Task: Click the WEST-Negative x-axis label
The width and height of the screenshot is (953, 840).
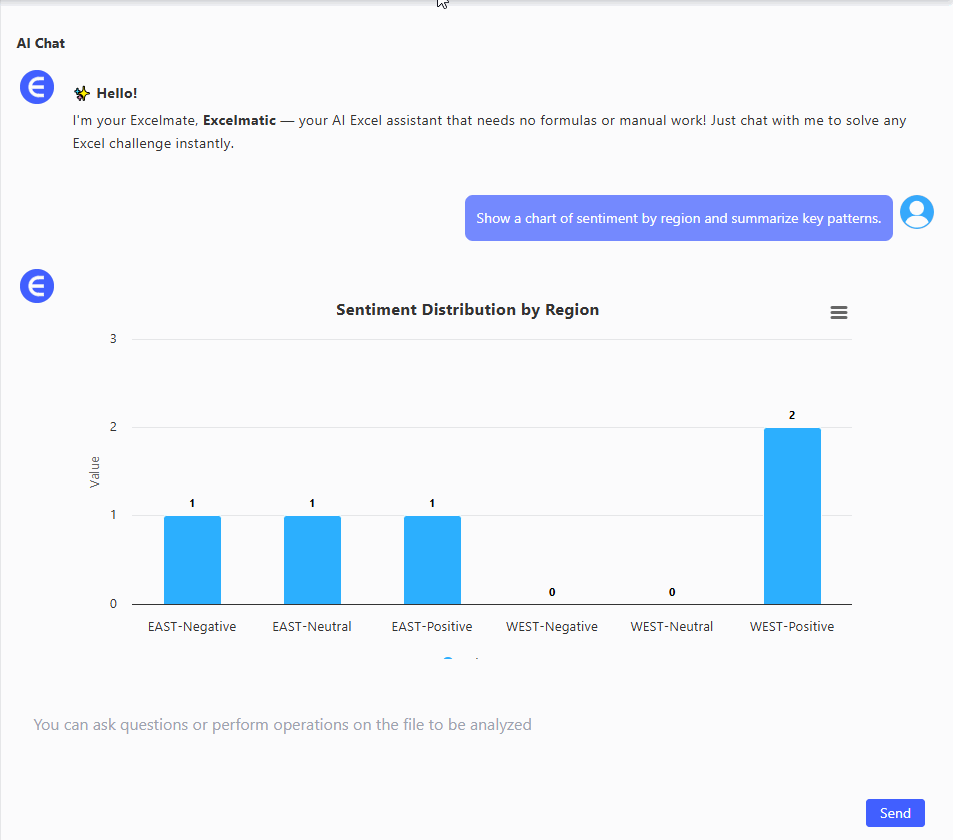Action: (552, 627)
